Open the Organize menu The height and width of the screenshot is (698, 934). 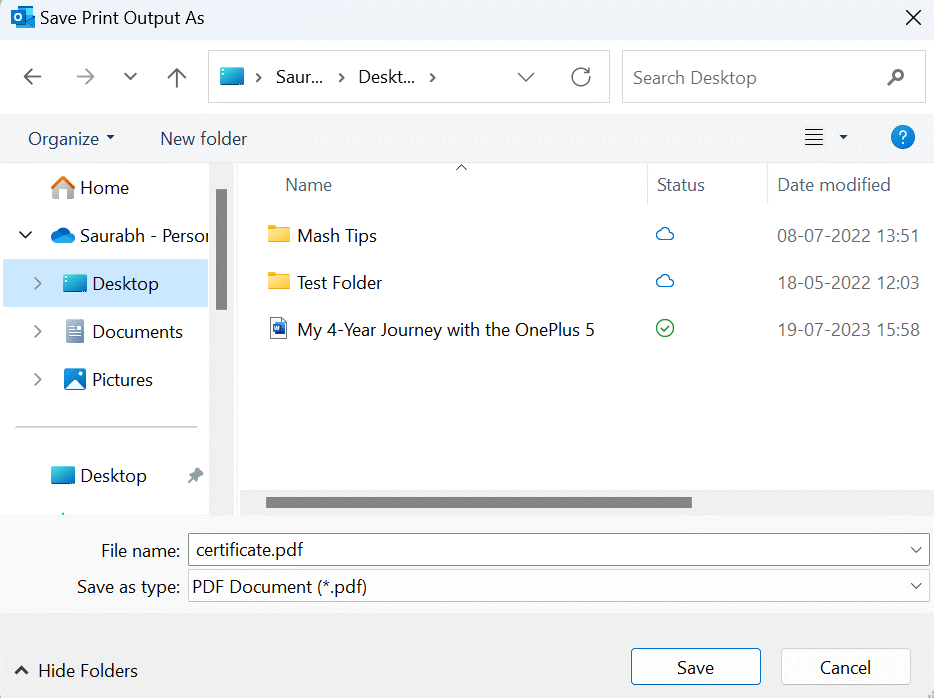click(x=71, y=139)
